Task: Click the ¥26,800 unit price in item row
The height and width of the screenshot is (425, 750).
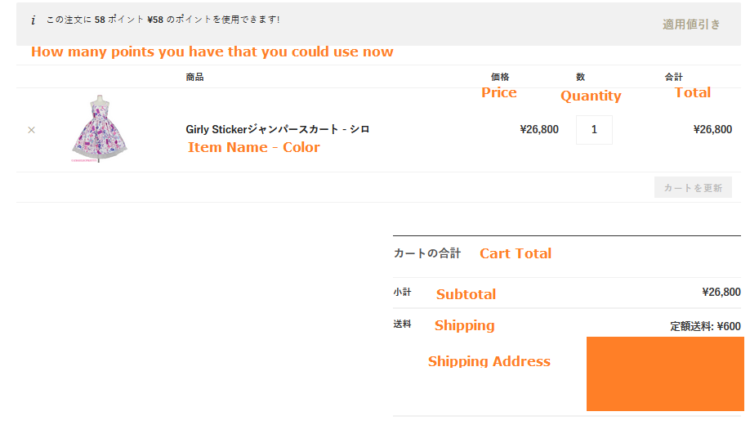Action: coord(539,129)
